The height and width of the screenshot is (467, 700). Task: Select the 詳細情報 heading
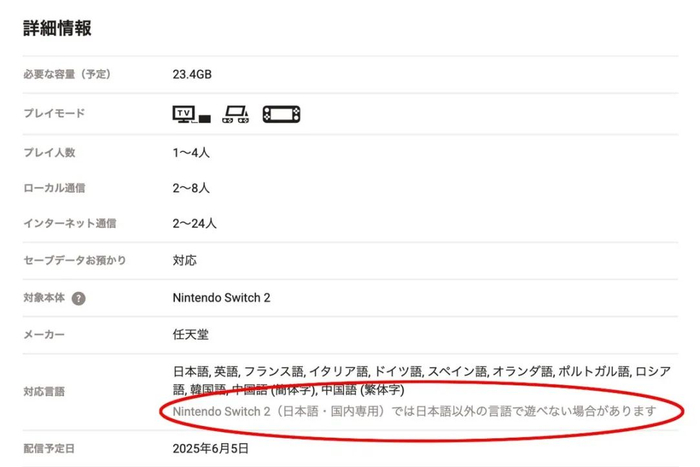[x=57, y=28]
